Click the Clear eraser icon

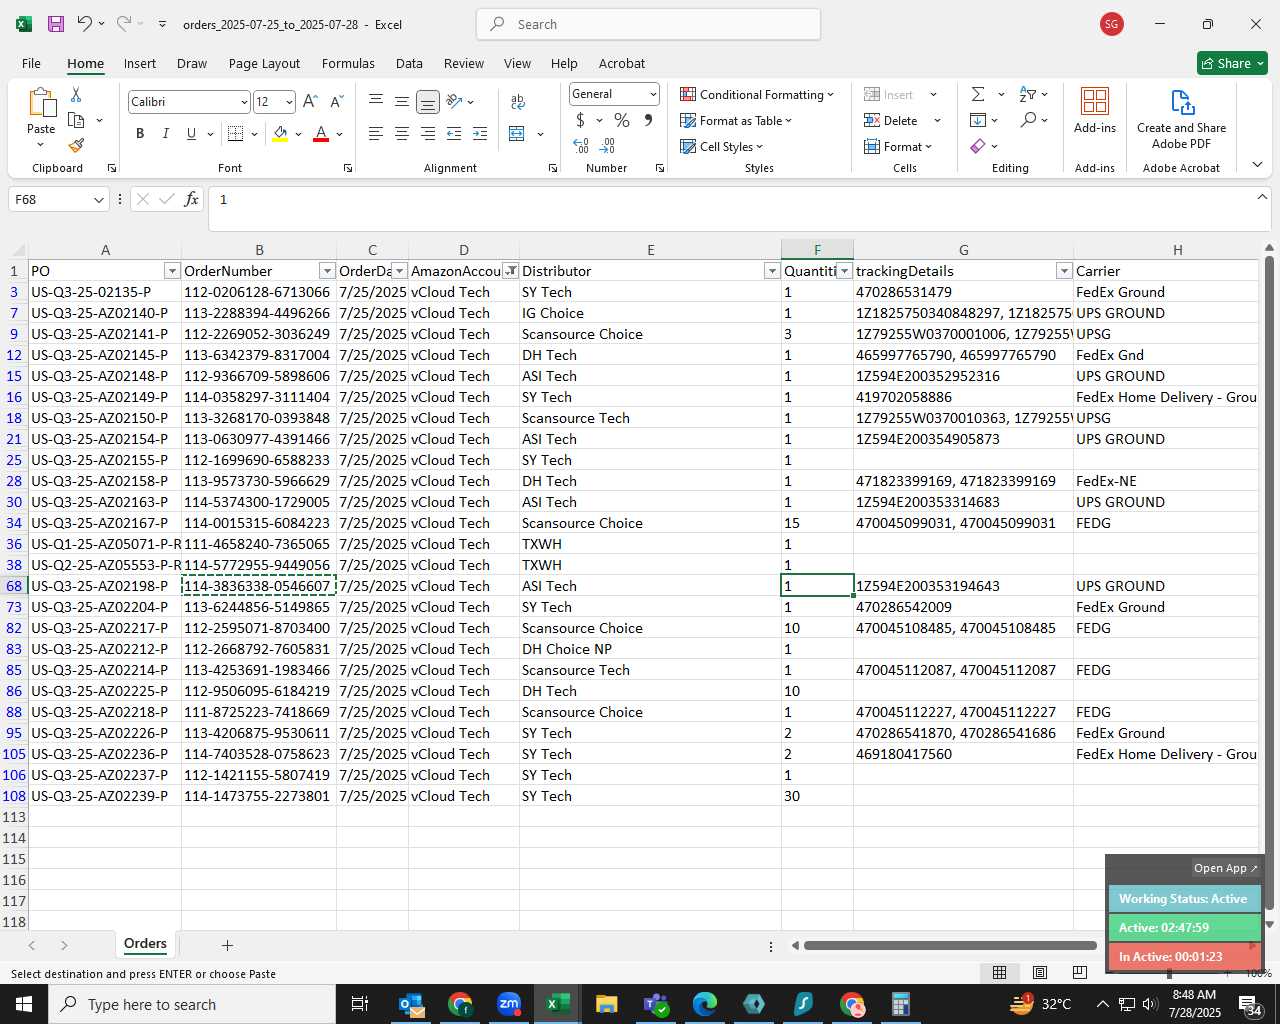coord(978,146)
